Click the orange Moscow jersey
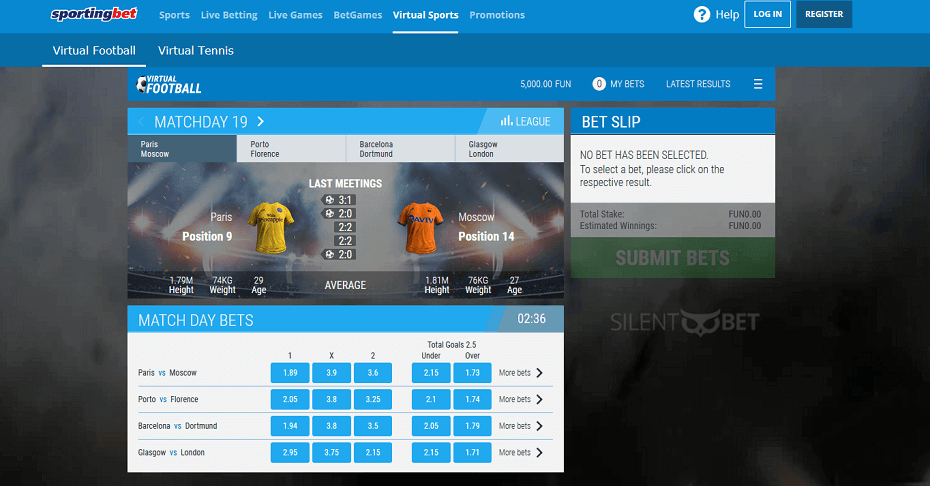The image size is (930, 486). pos(421,227)
